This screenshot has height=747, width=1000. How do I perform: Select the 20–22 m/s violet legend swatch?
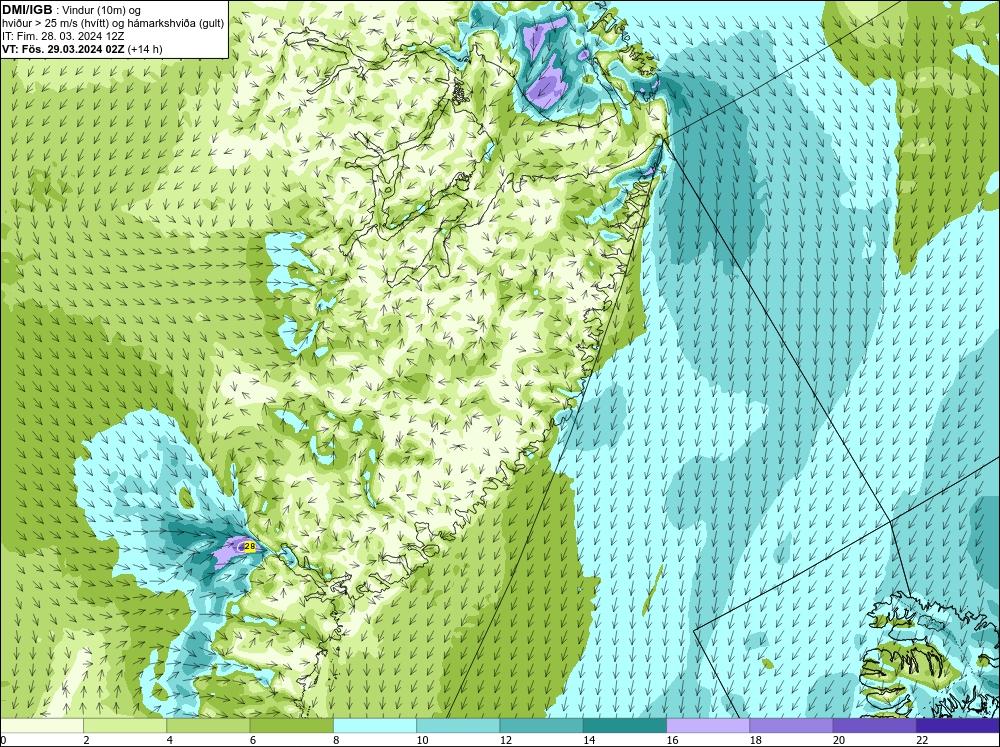pyautogui.click(x=874, y=725)
